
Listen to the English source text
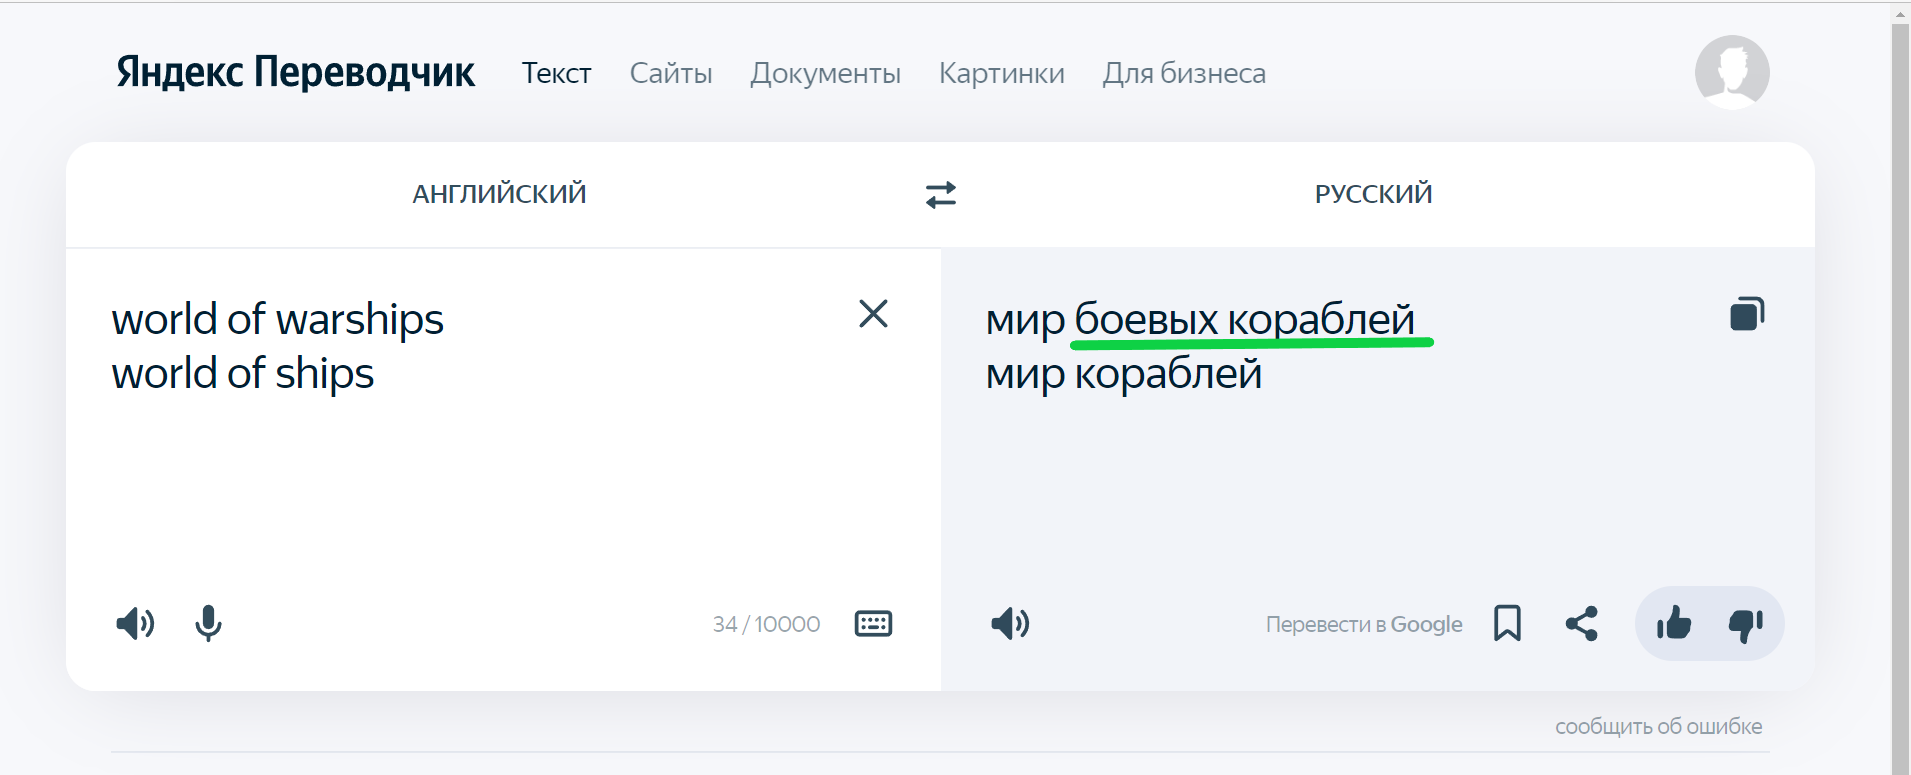[135, 624]
